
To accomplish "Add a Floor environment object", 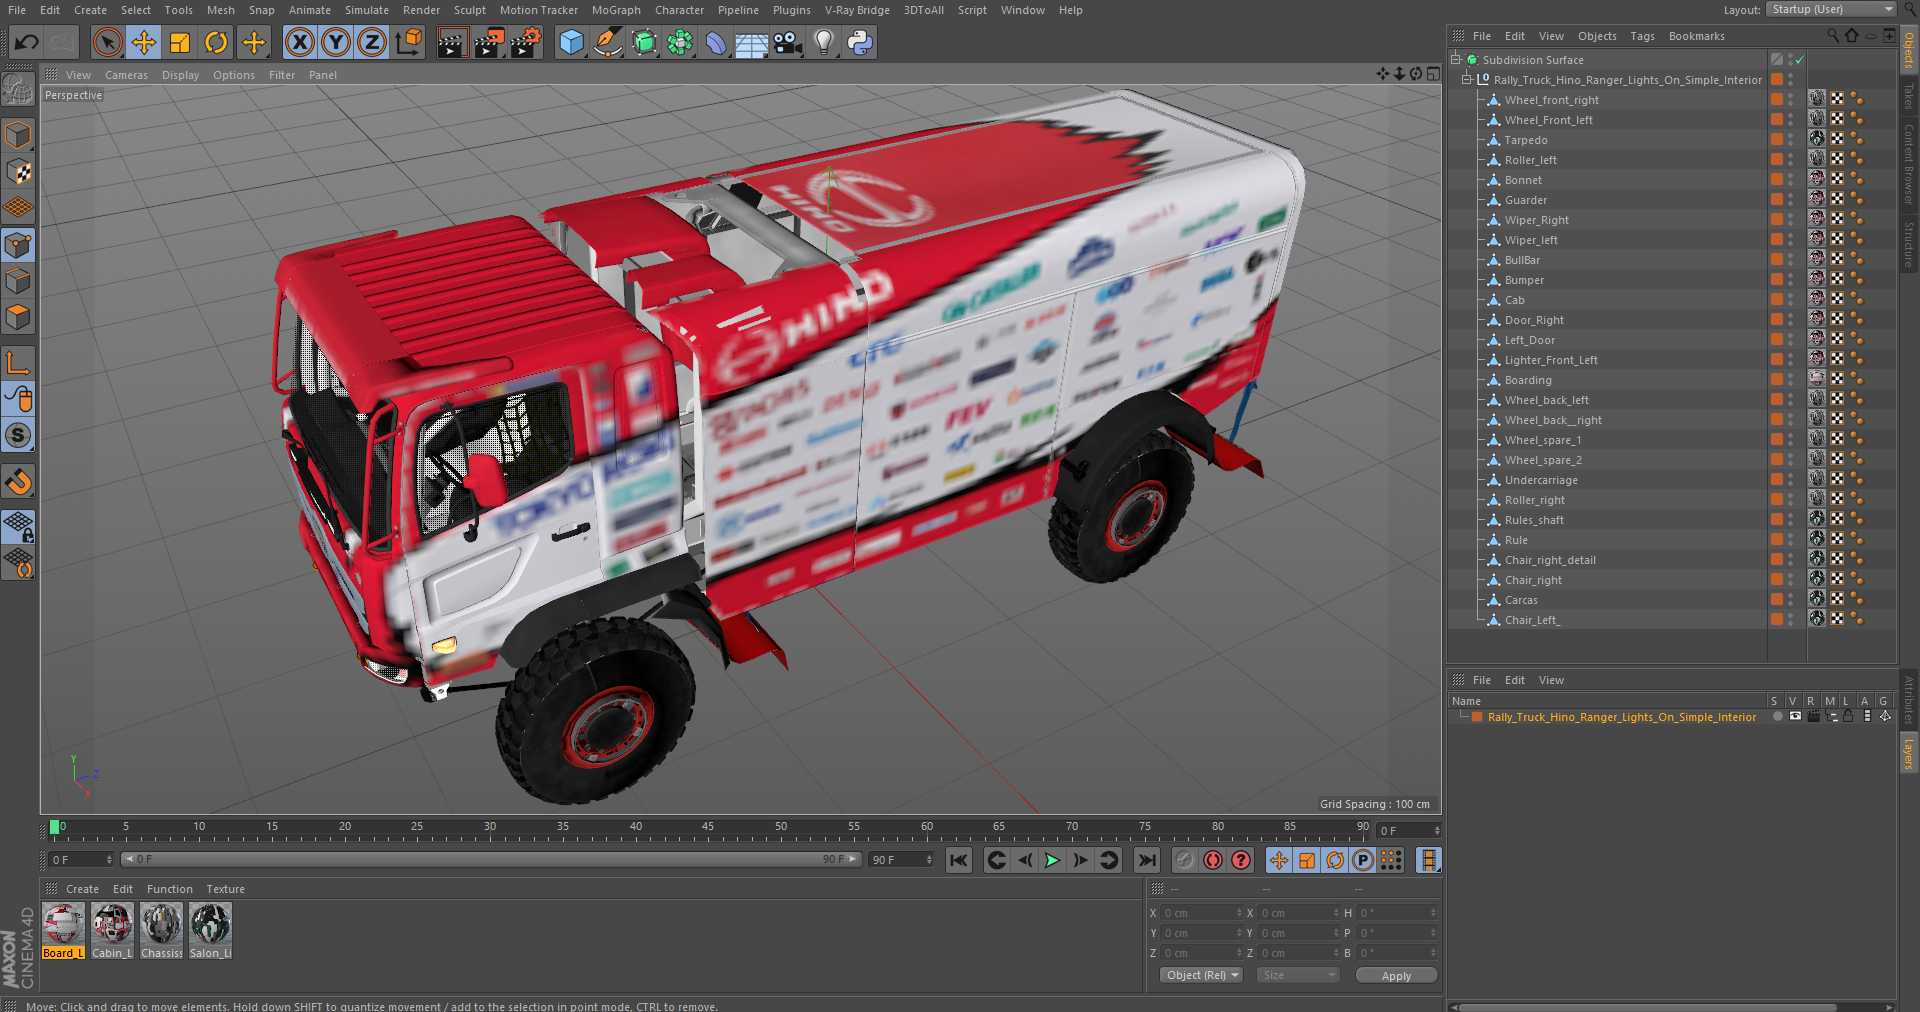I will pos(751,42).
